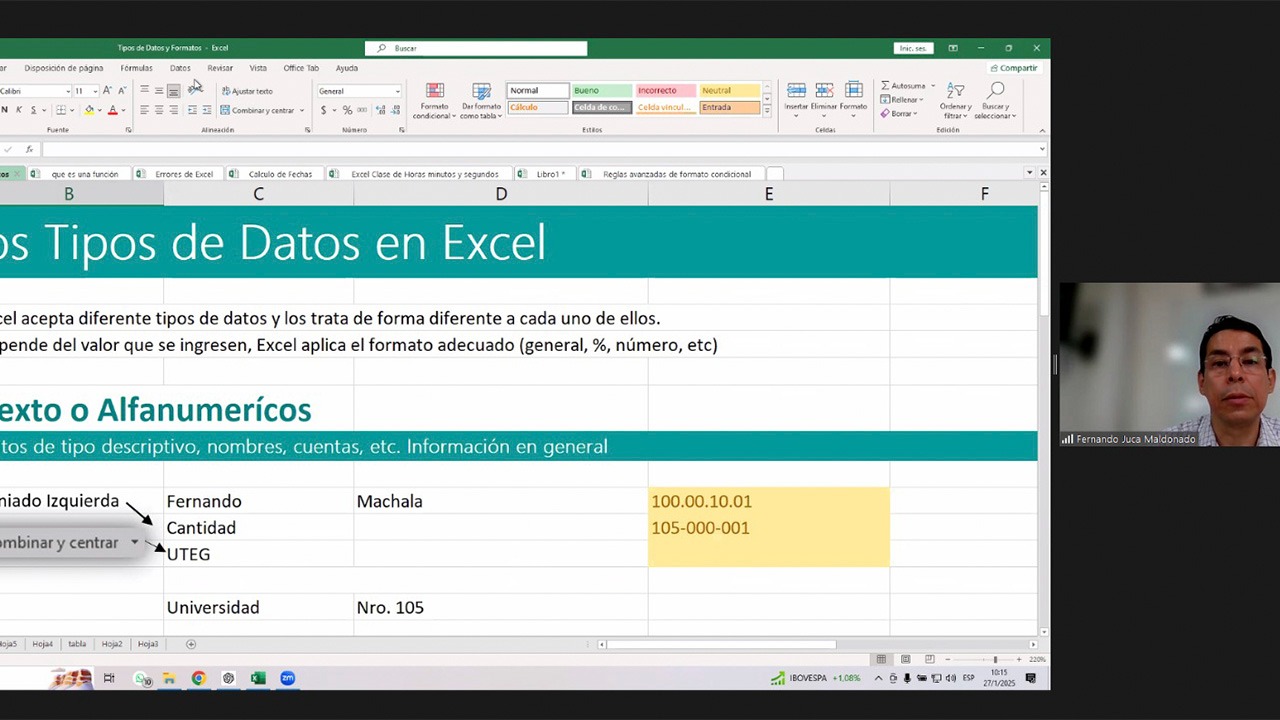The width and height of the screenshot is (1280, 720).
Task: Click the percent style icon
Action: (x=347, y=110)
